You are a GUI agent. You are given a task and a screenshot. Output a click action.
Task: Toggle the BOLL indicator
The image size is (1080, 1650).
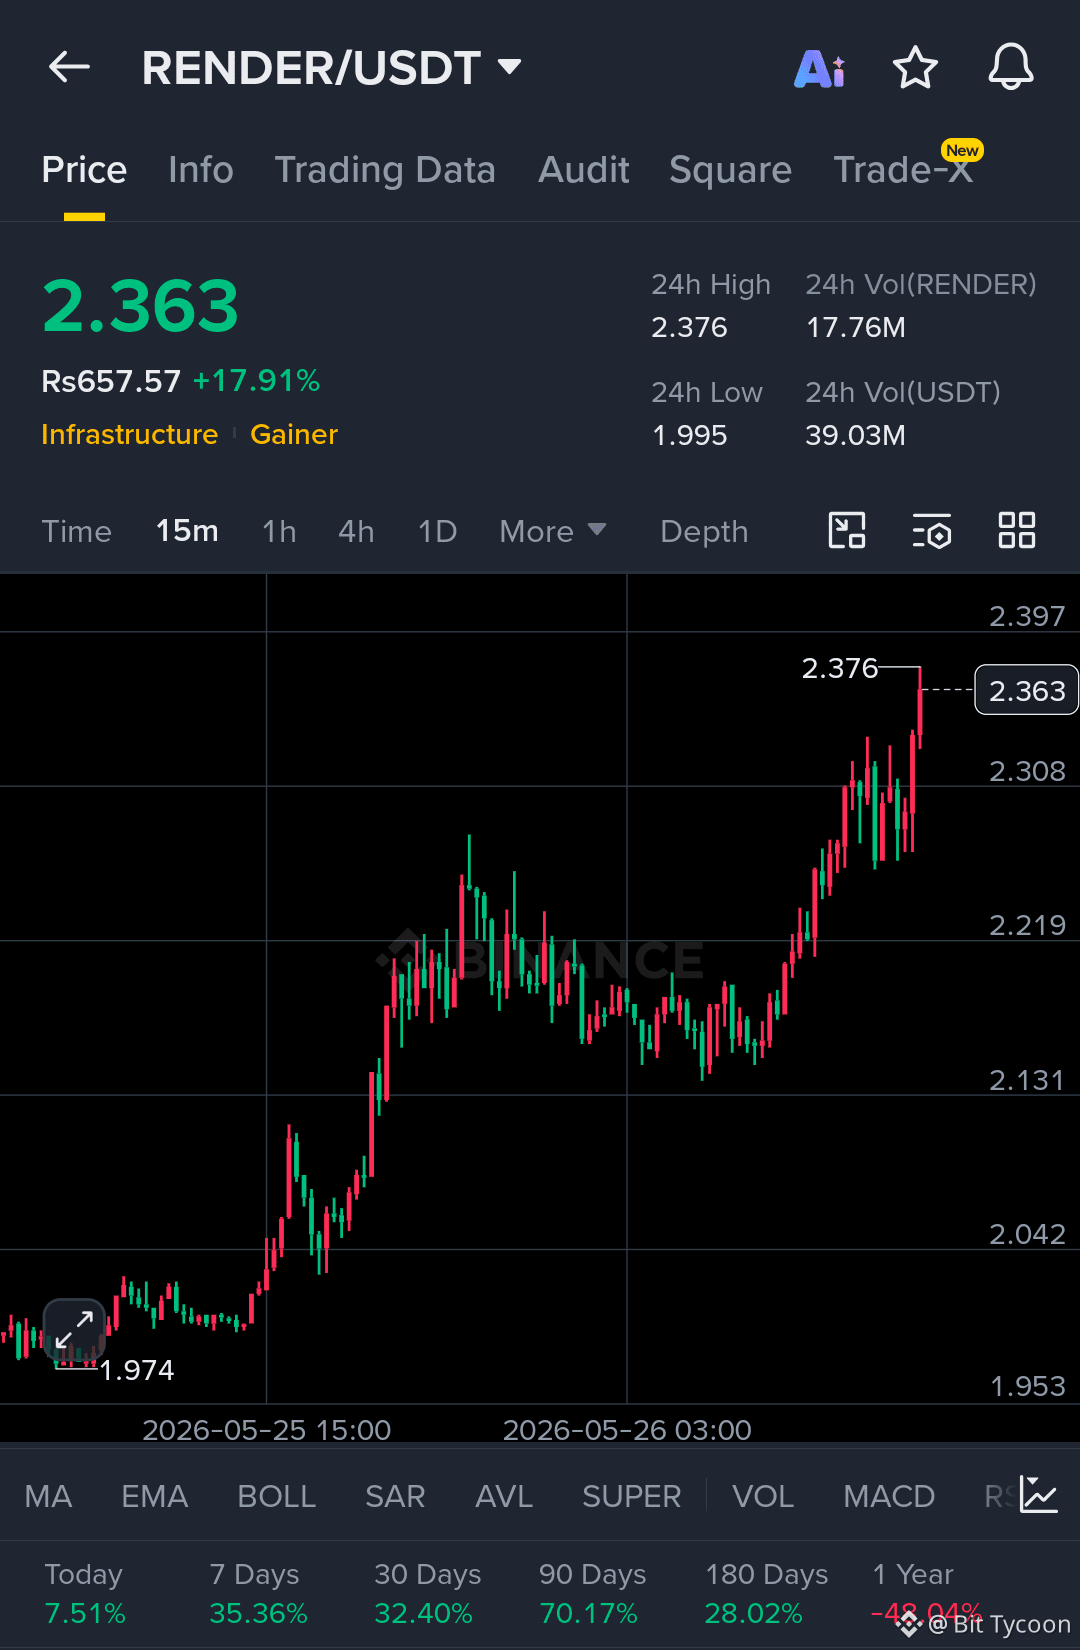pos(276,1496)
